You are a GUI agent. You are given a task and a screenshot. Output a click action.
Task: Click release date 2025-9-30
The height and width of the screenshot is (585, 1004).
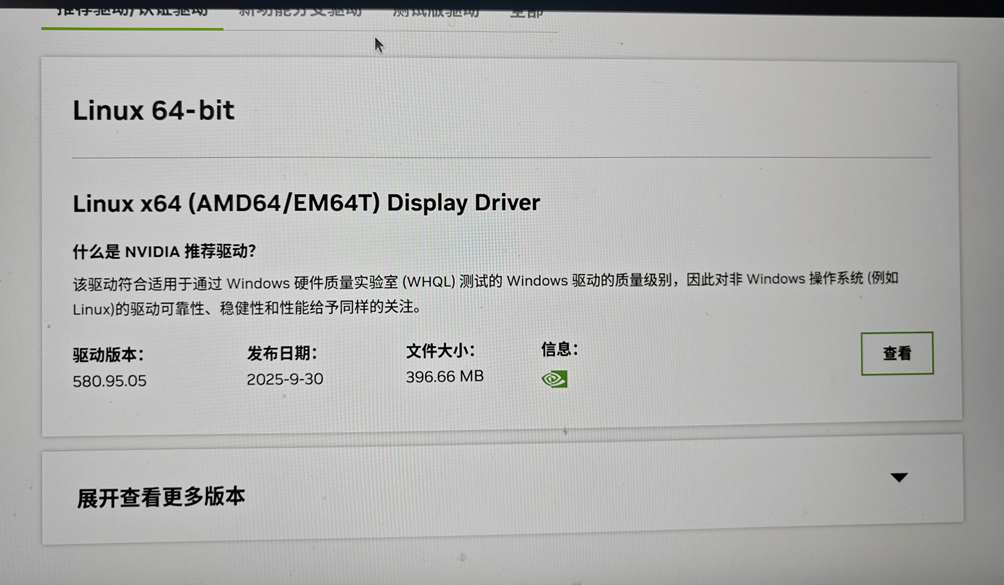click(x=285, y=379)
